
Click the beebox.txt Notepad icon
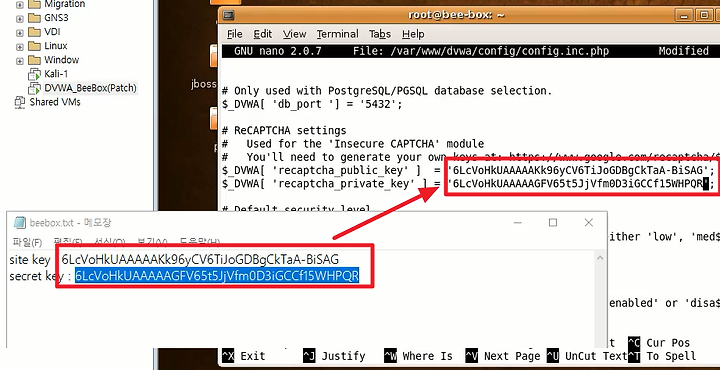(20, 223)
